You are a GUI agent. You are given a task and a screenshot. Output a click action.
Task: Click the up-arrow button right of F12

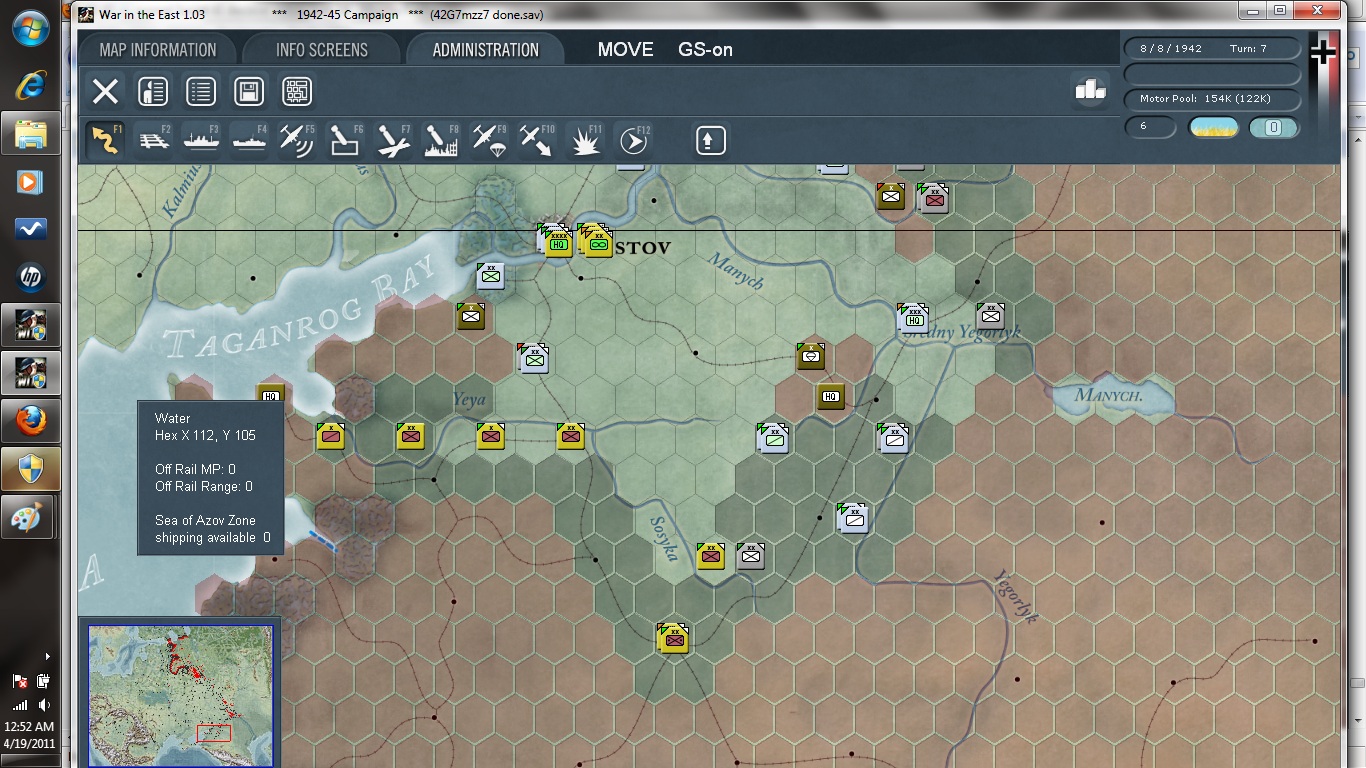pos(710,140)
